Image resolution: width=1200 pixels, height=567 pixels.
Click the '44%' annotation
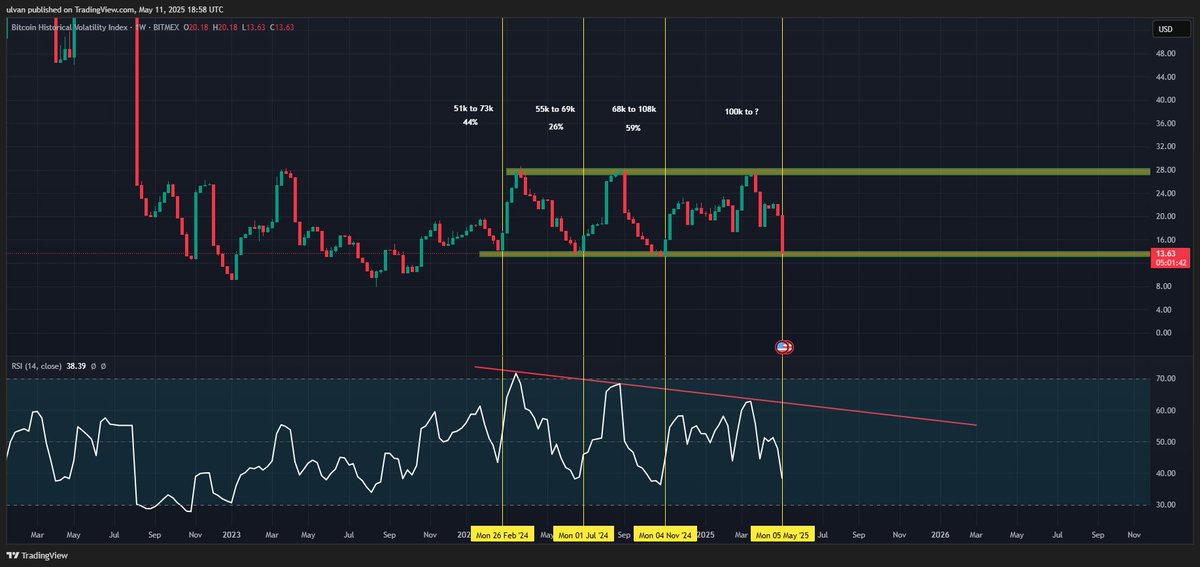click(x=471, y=123)
